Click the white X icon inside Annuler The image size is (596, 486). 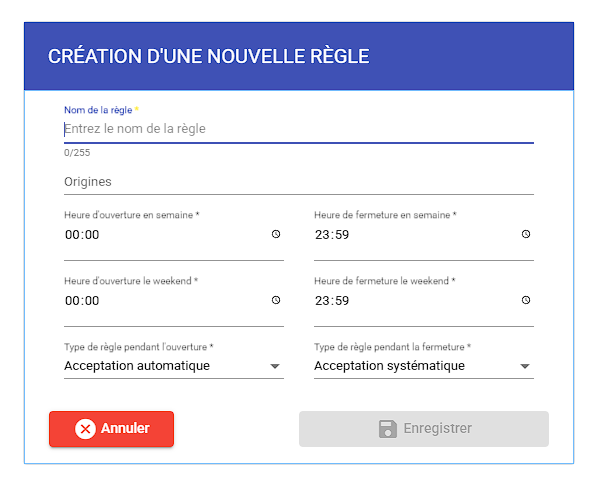pyautogui.click(x=86, y=429)
